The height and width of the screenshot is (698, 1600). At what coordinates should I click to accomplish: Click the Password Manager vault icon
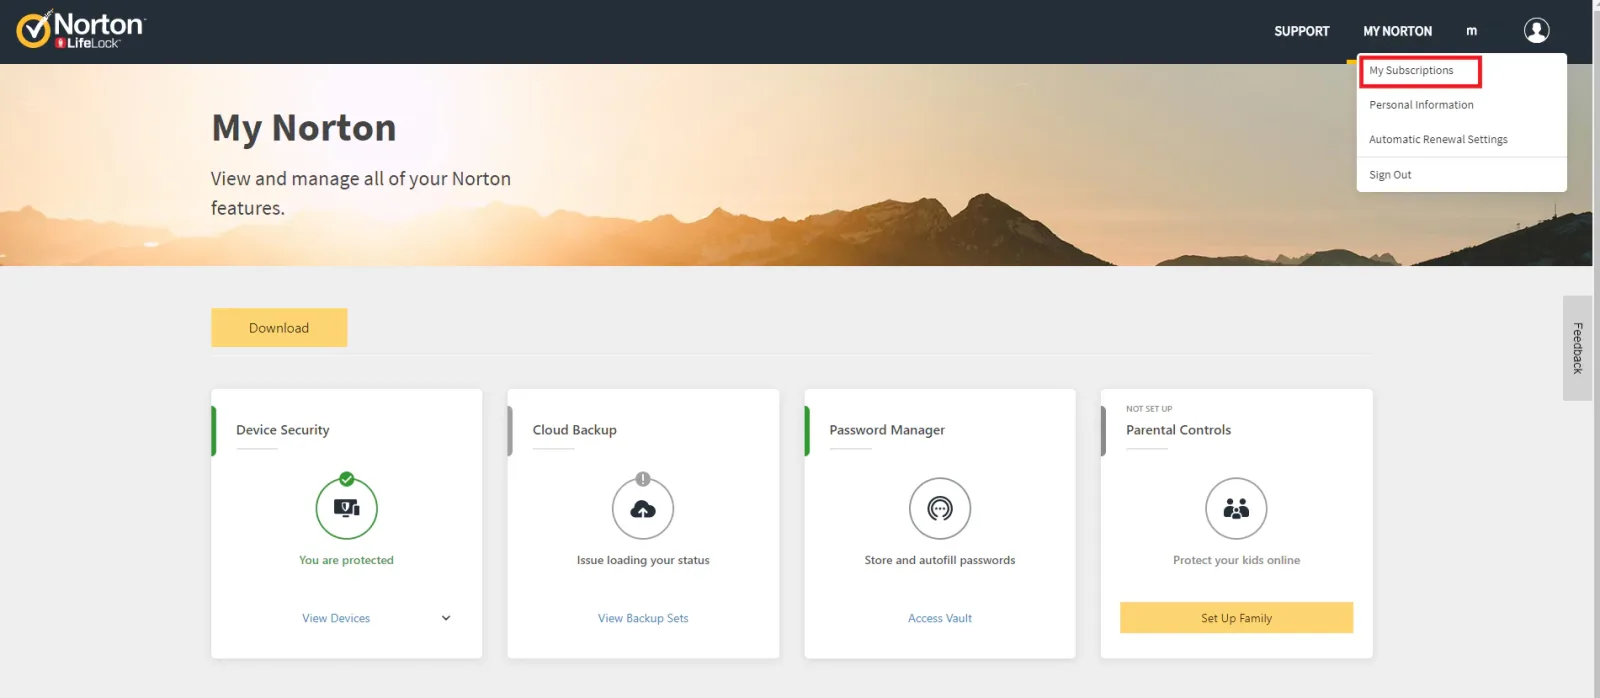940,509
